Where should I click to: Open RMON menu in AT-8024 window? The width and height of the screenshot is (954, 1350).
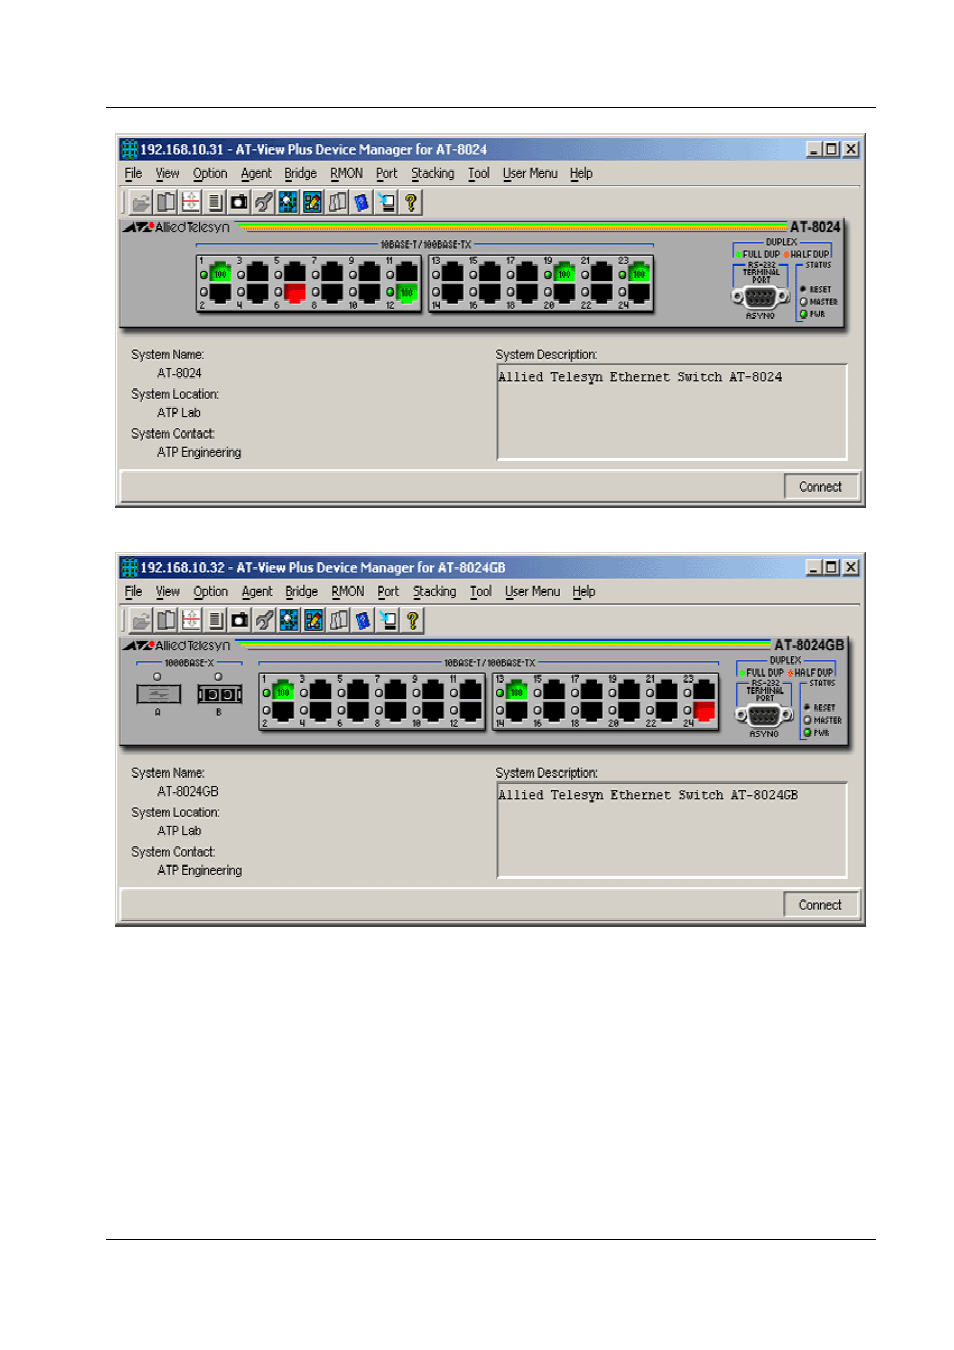click(347, 174)
